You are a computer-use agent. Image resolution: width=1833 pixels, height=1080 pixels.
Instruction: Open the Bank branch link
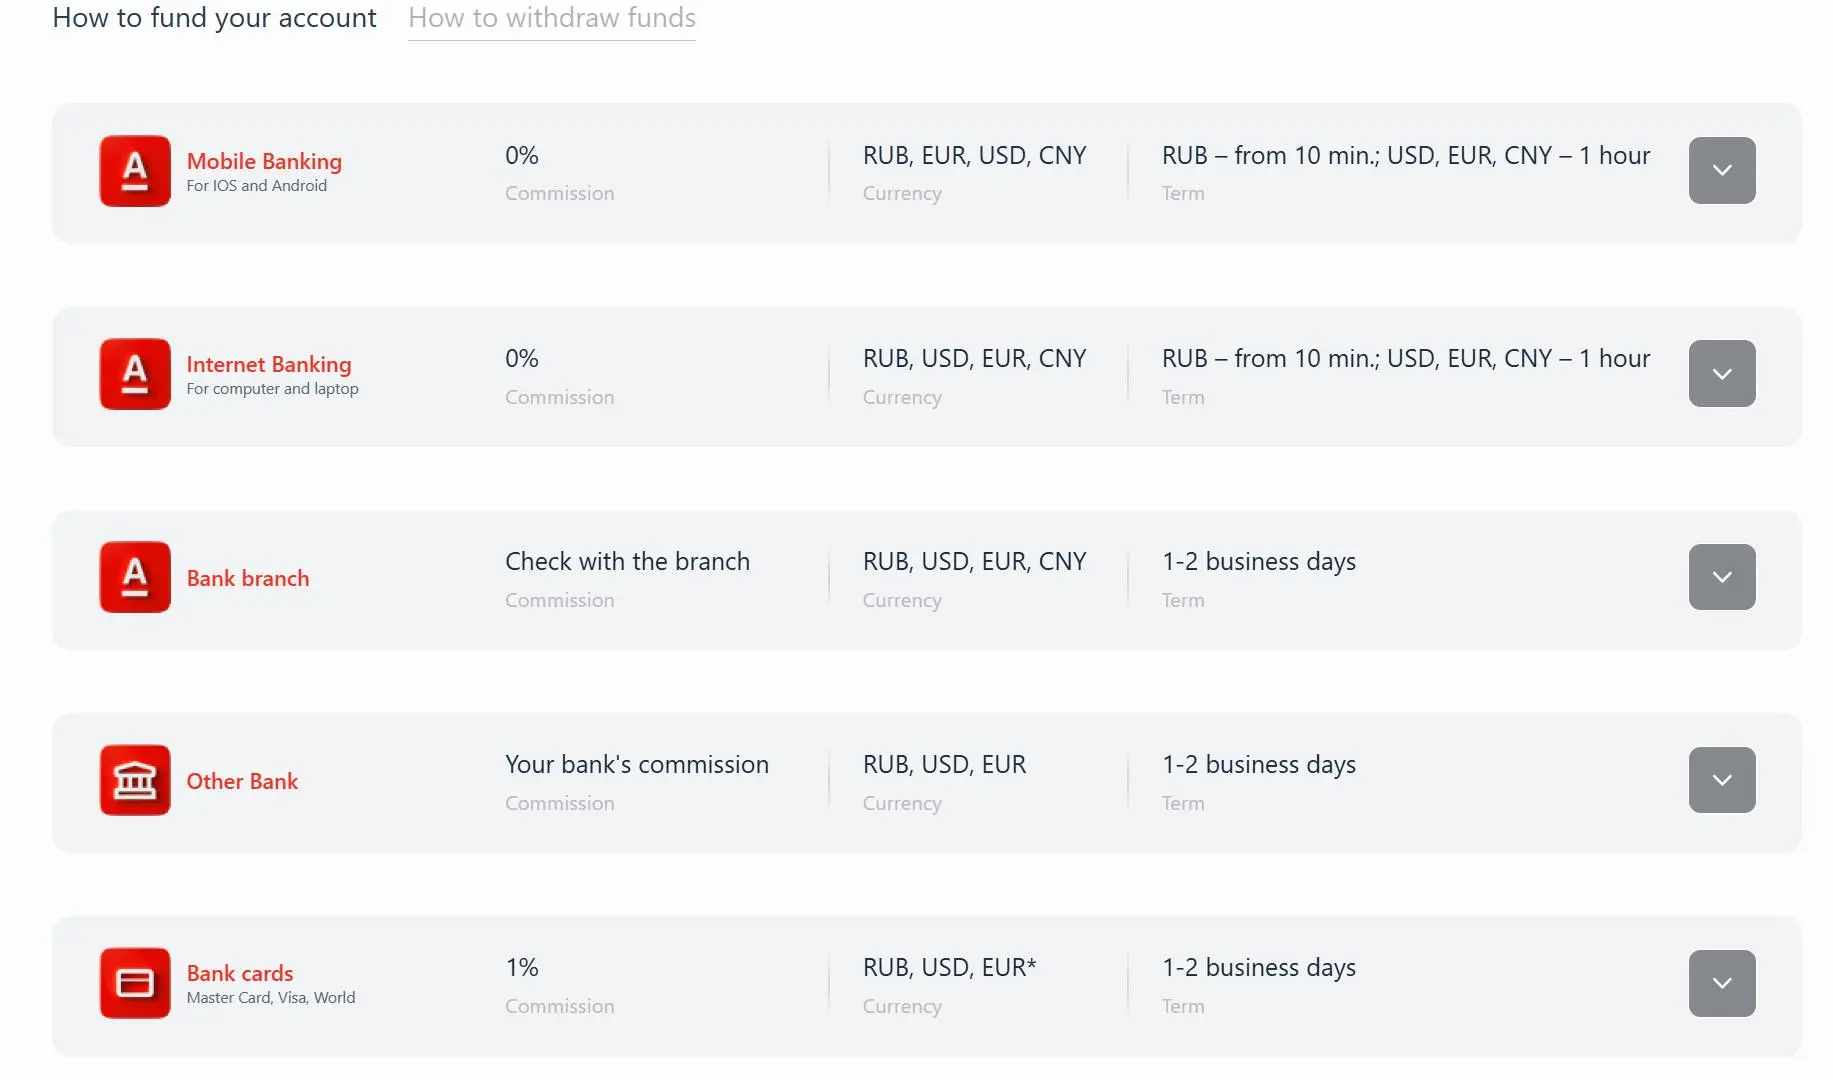pyautogui.click(x=248, y=578)
